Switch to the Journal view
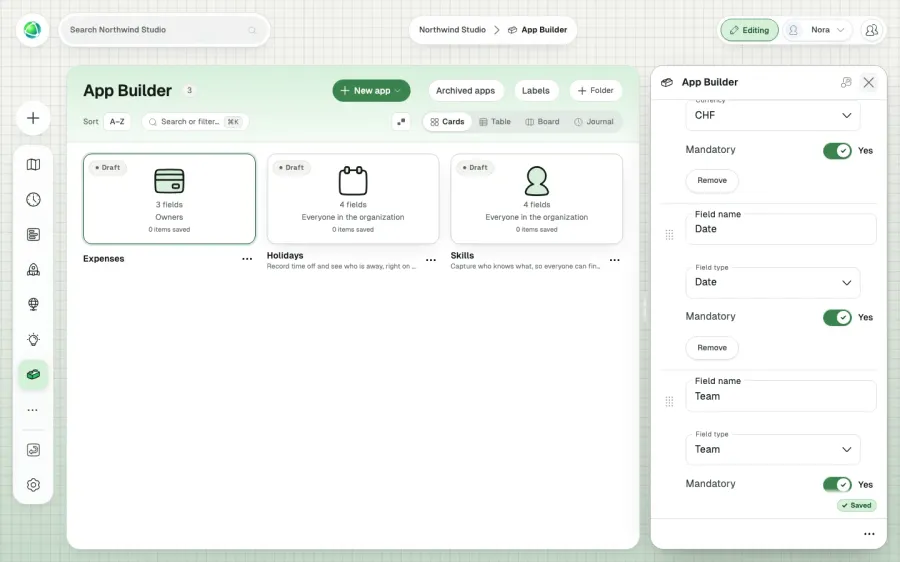 (594, 122)
